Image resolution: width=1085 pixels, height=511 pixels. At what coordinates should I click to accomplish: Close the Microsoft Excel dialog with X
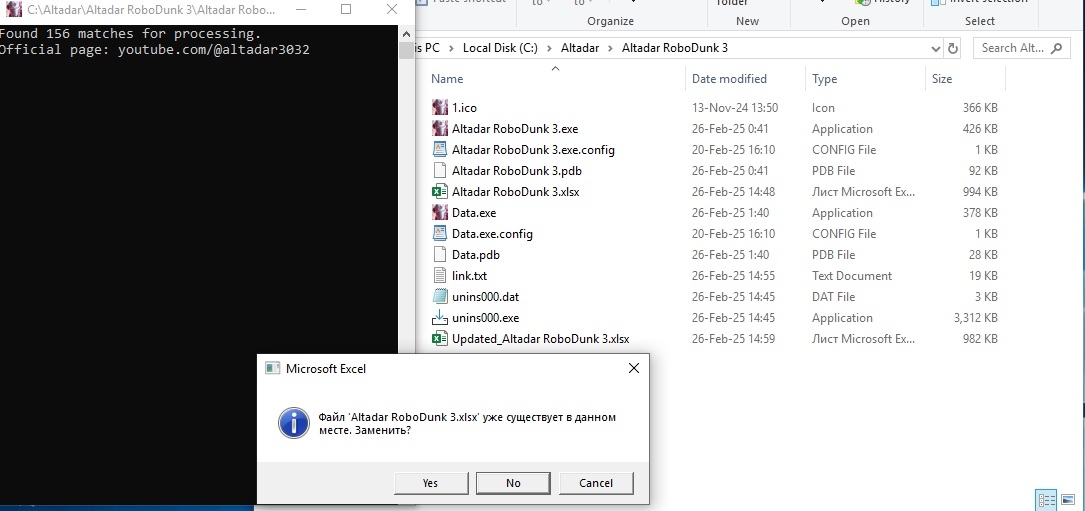coord(633,368)
